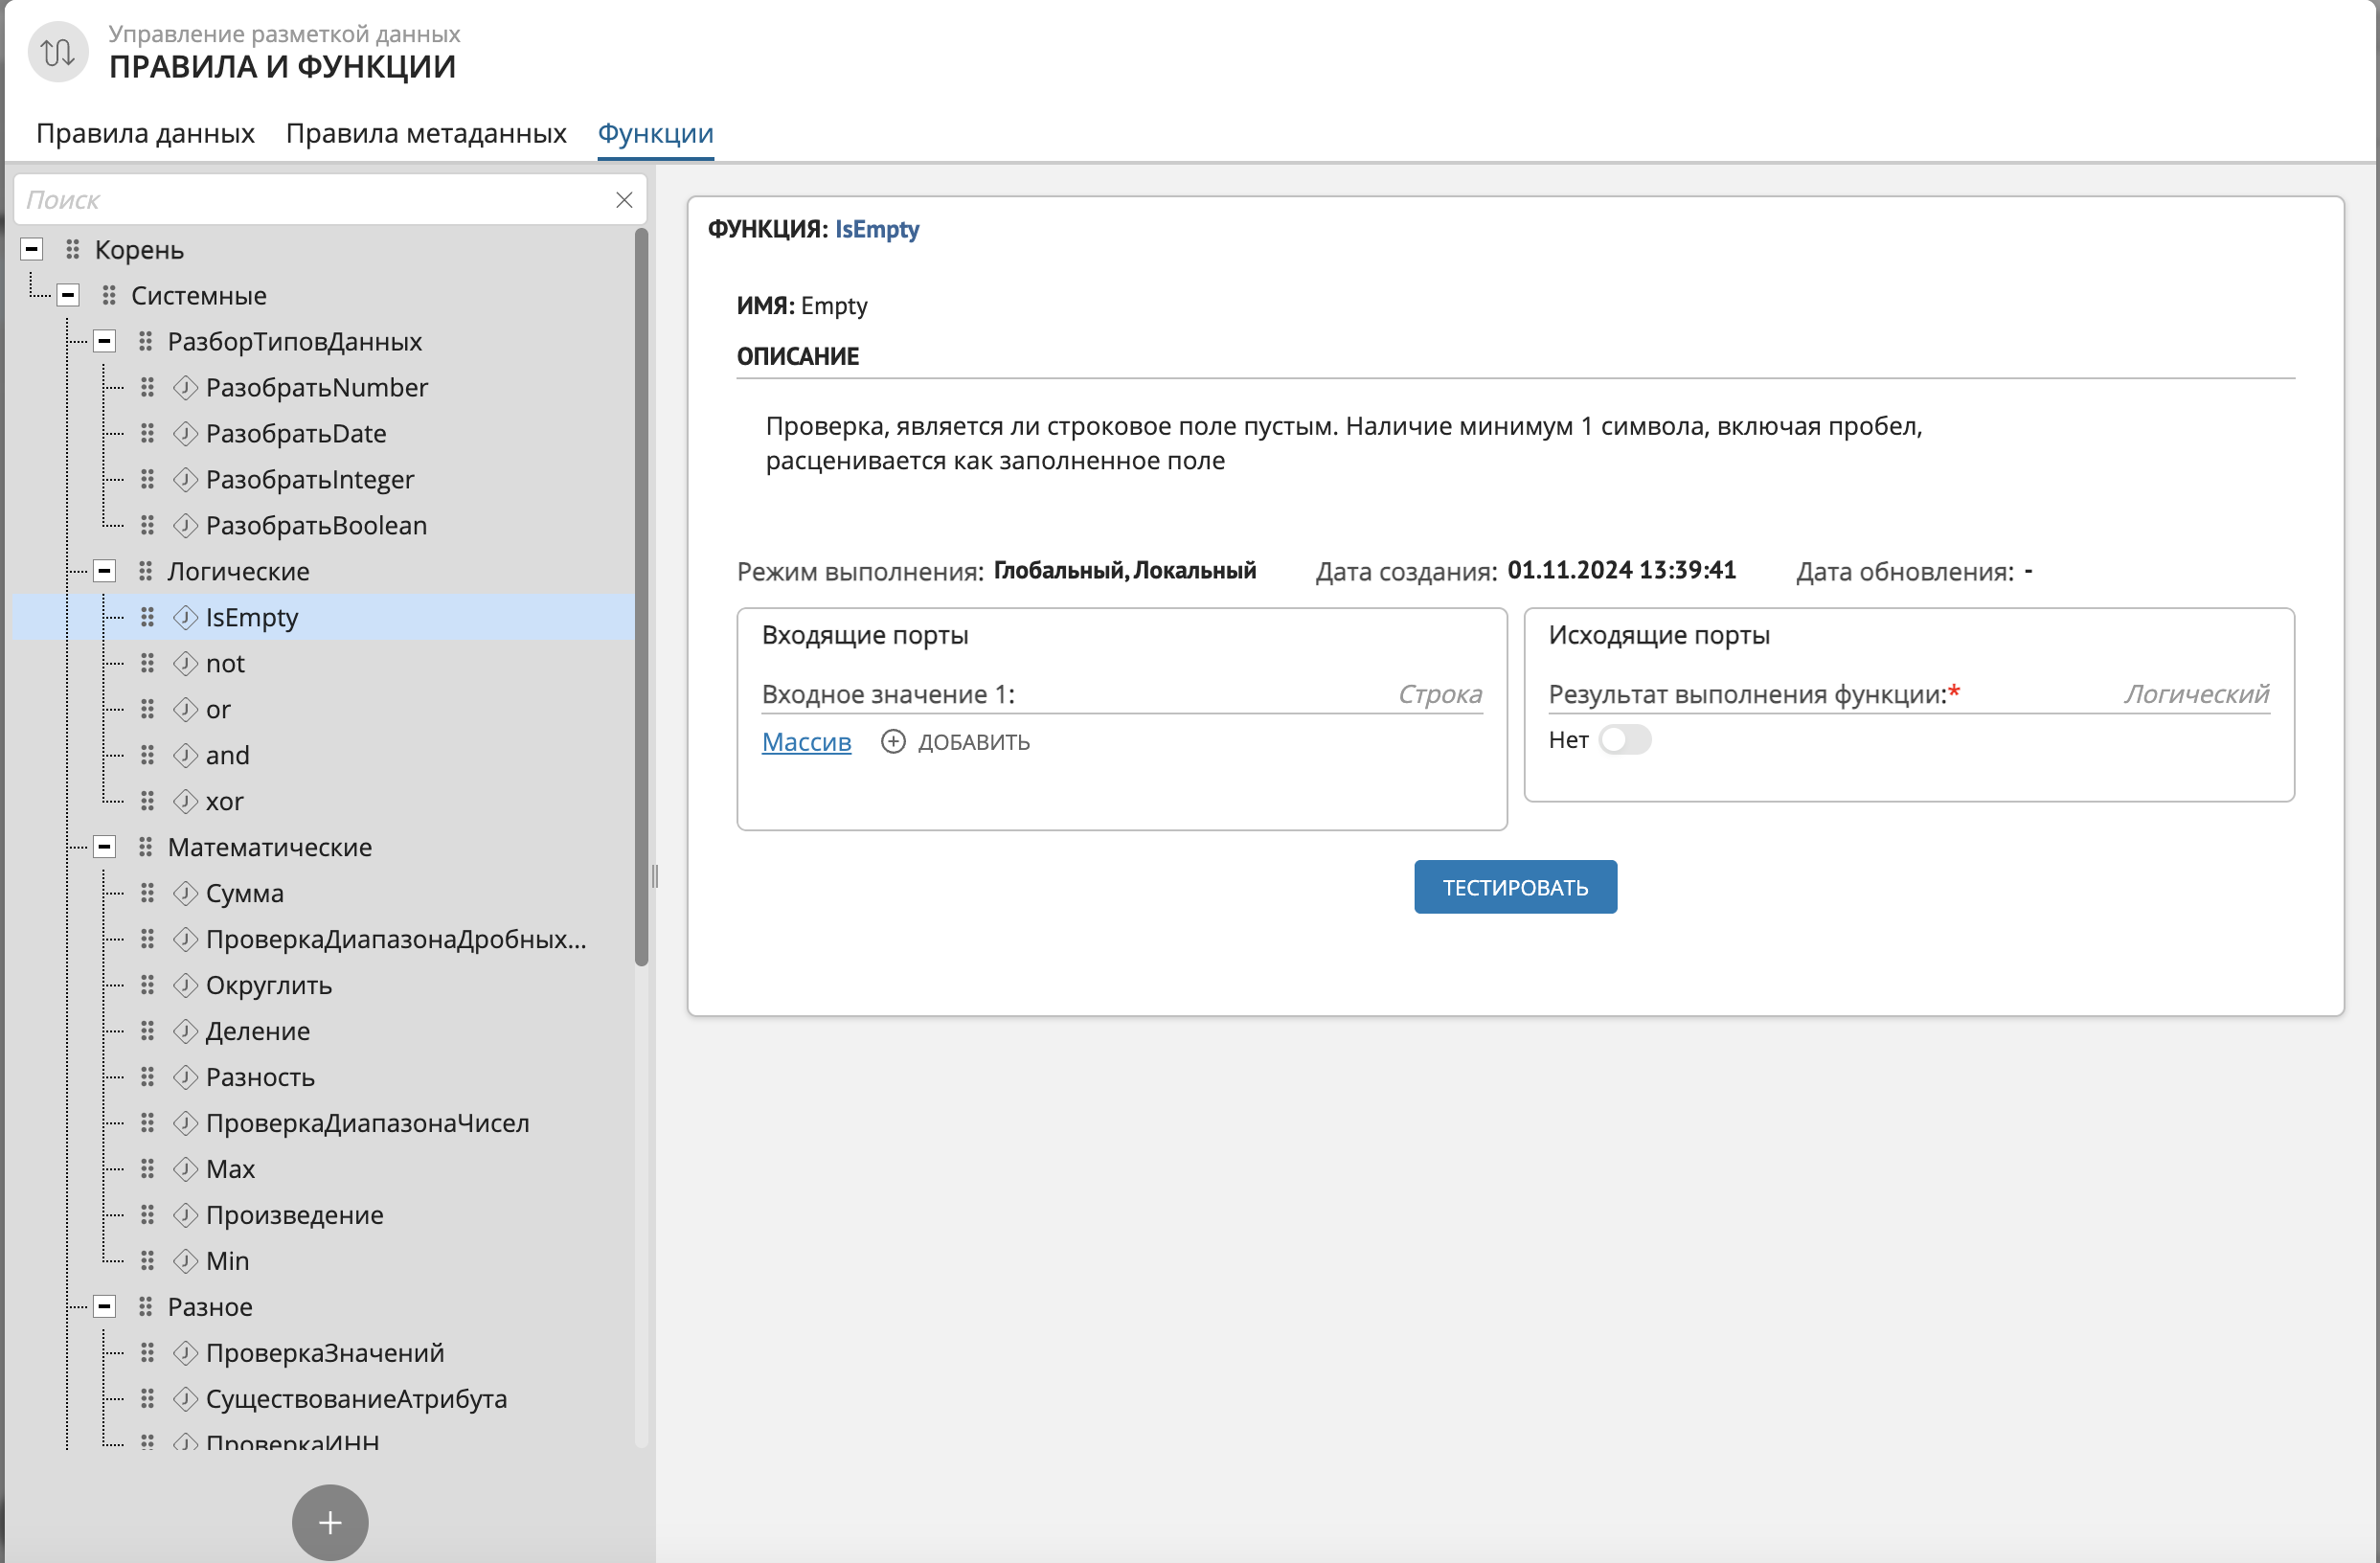Click the rules and functions header icon

tap(58, 52)
